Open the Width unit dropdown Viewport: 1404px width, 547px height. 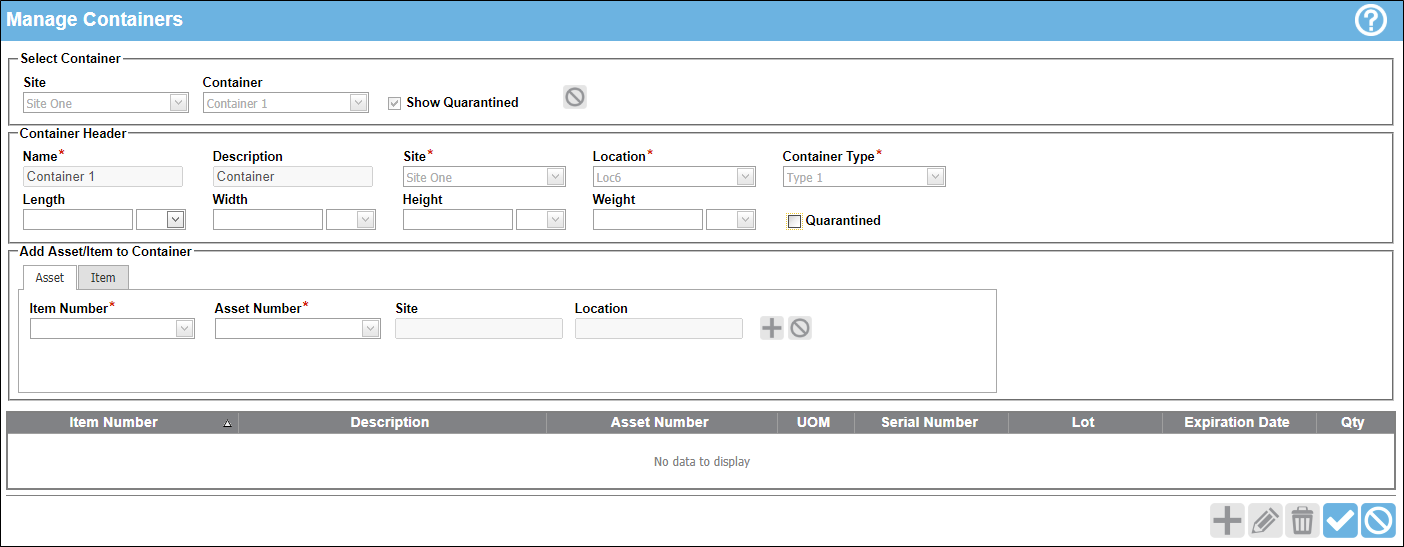pos(365,220)
